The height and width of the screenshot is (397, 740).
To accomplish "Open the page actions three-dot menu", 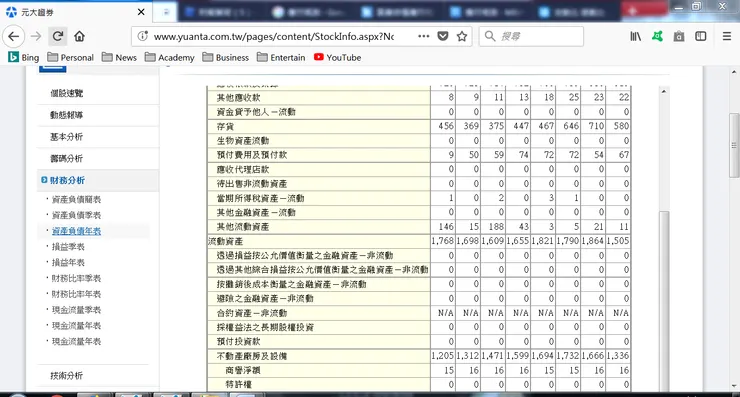I will point(424,36).
